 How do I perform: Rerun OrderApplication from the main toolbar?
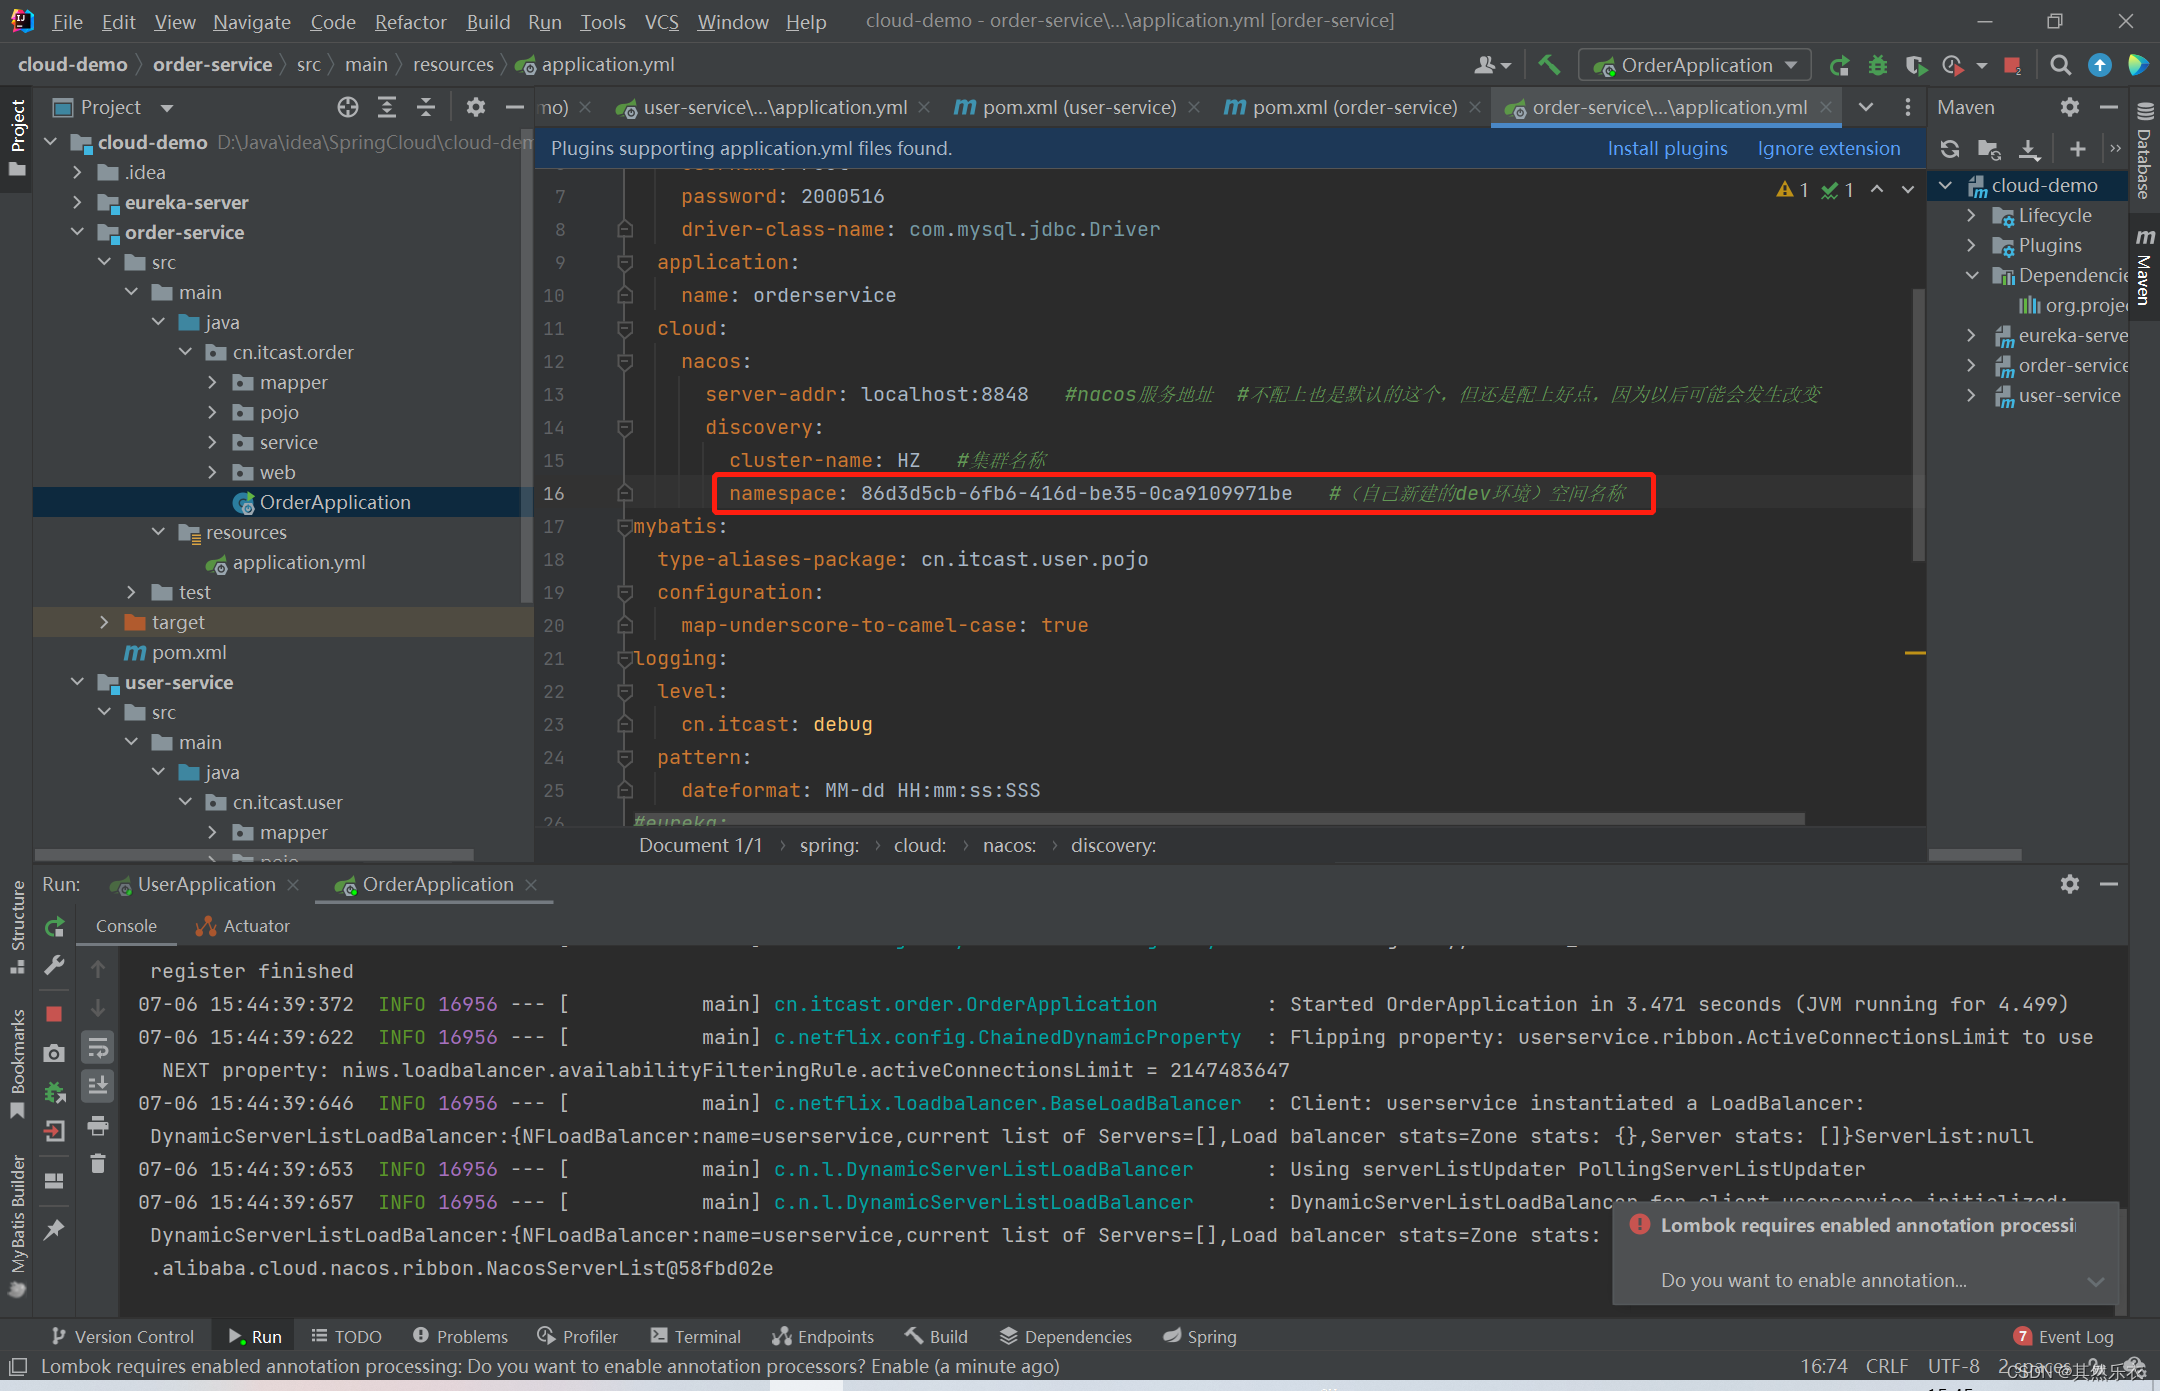(x=1839, y=65)
